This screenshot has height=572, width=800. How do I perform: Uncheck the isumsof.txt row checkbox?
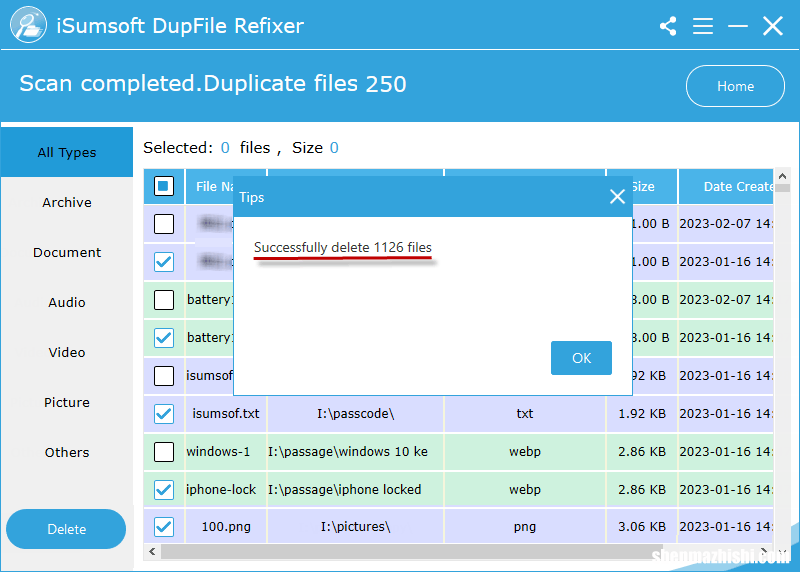(164, 414)
